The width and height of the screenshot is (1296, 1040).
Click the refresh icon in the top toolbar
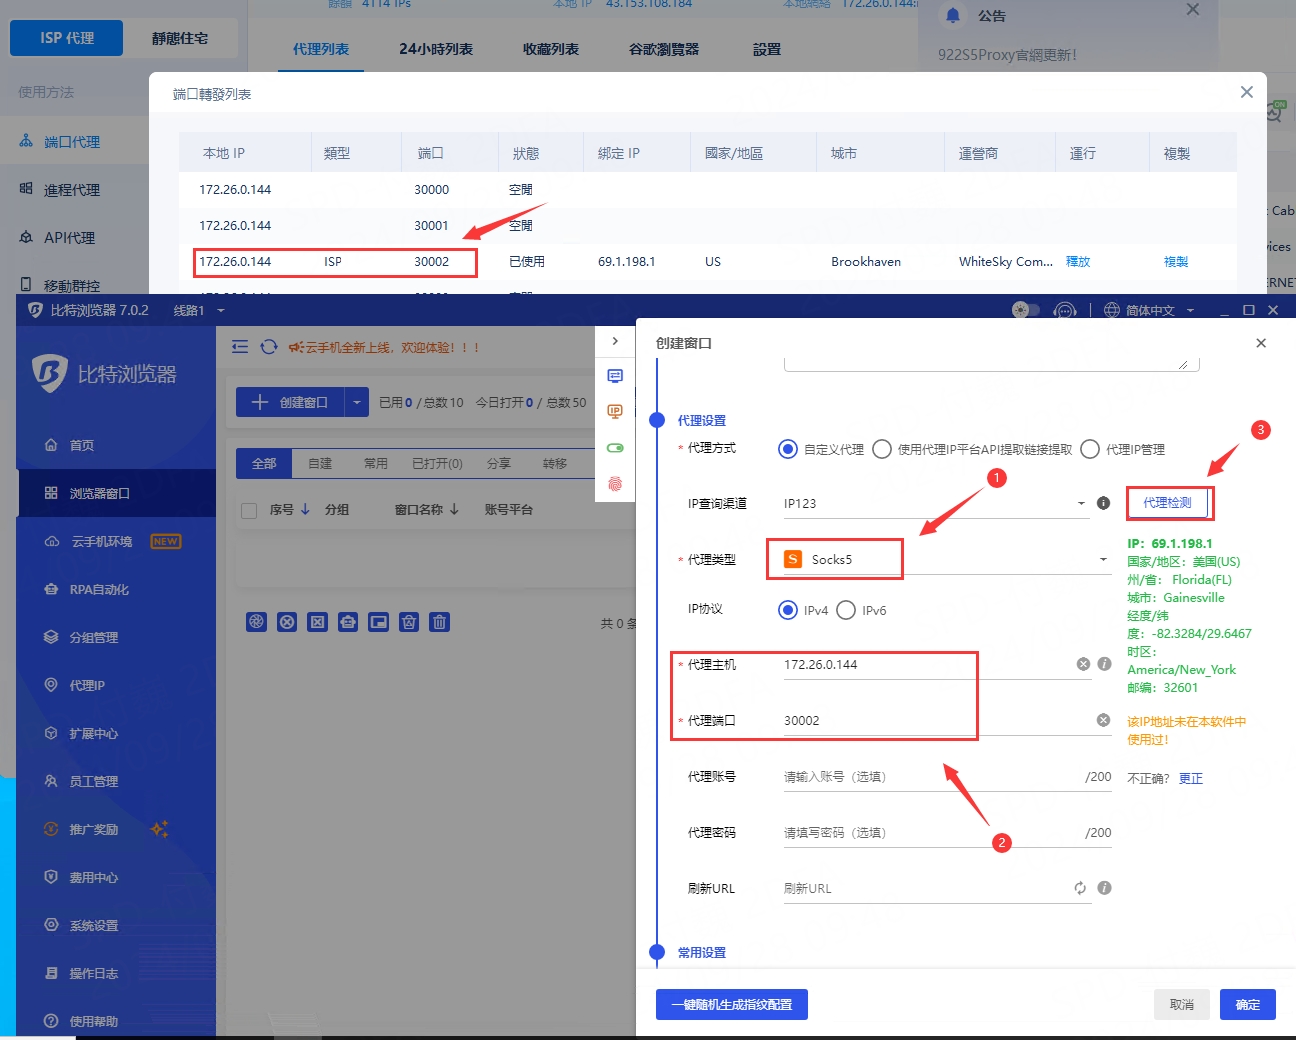[269, 347]
